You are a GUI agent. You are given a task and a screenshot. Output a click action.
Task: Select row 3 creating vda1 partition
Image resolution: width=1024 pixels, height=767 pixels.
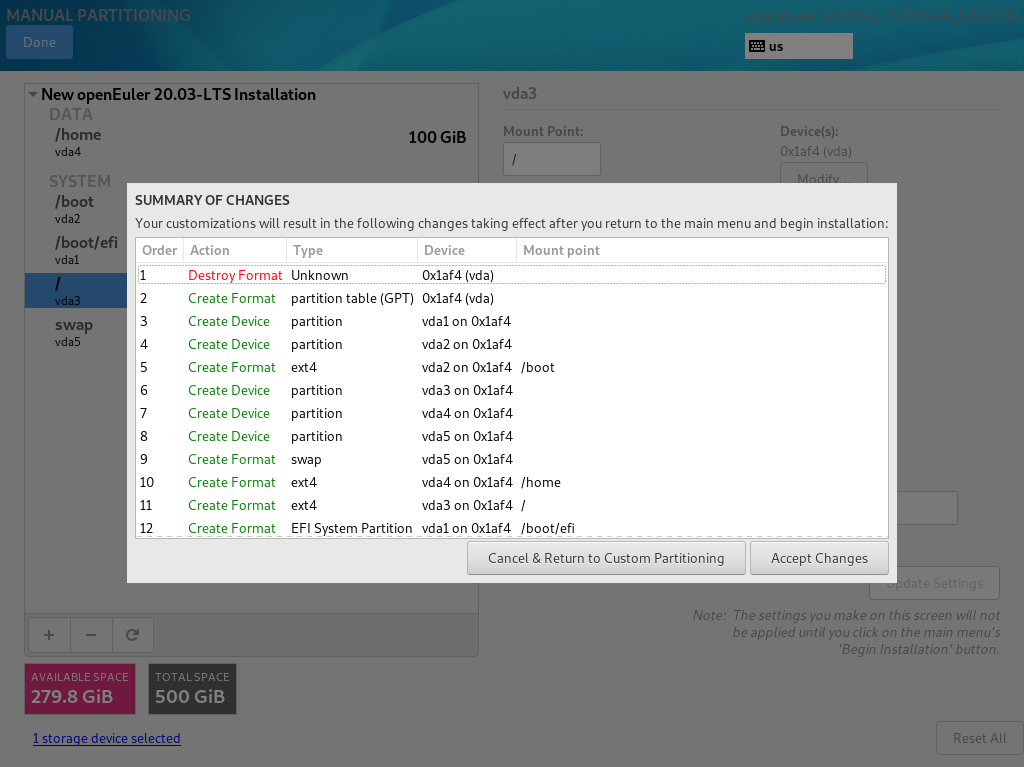pyautogui.click(x=512, y=321)
